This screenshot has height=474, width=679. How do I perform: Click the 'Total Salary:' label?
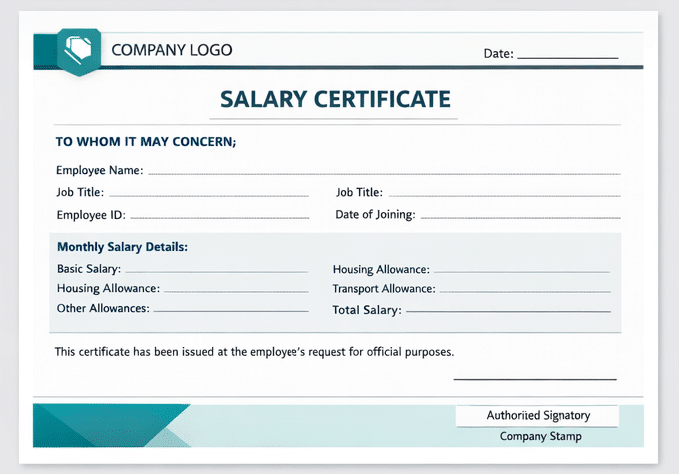pyautogui.click(x=367, y=310)
